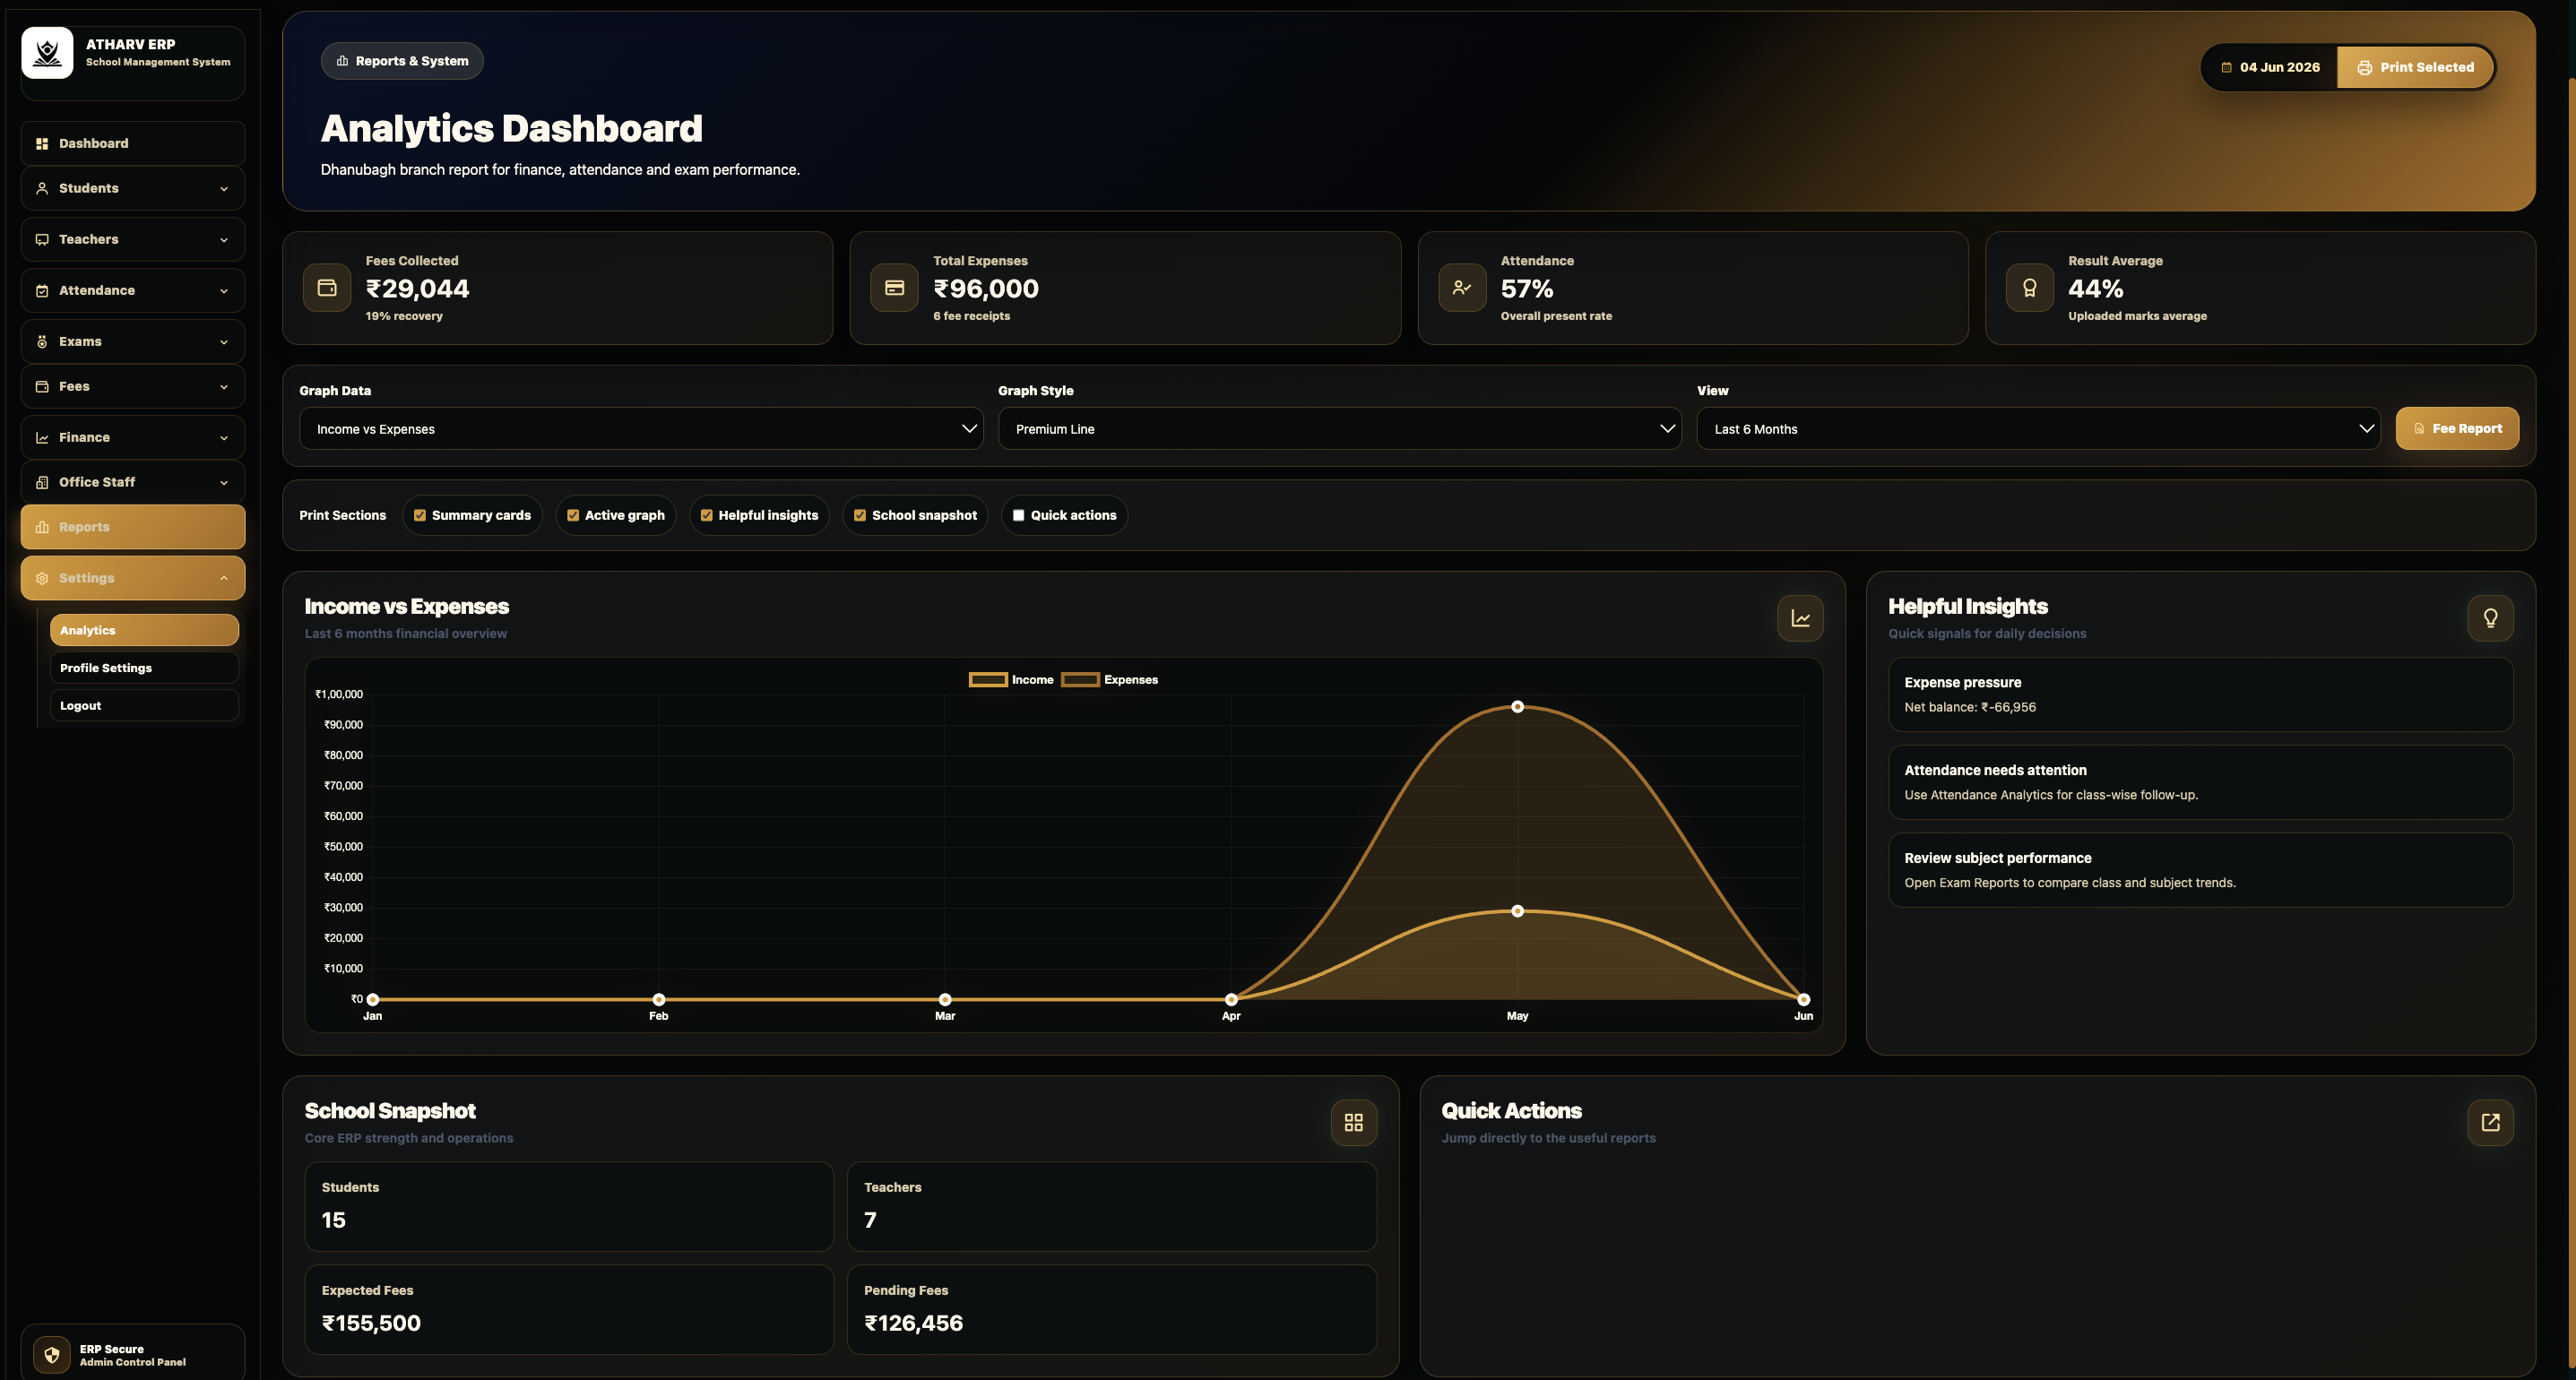This screenshot has height=1380, width=2576.
Task: Click the ATHARV ERP logo icon
Action: coord(47,52)
